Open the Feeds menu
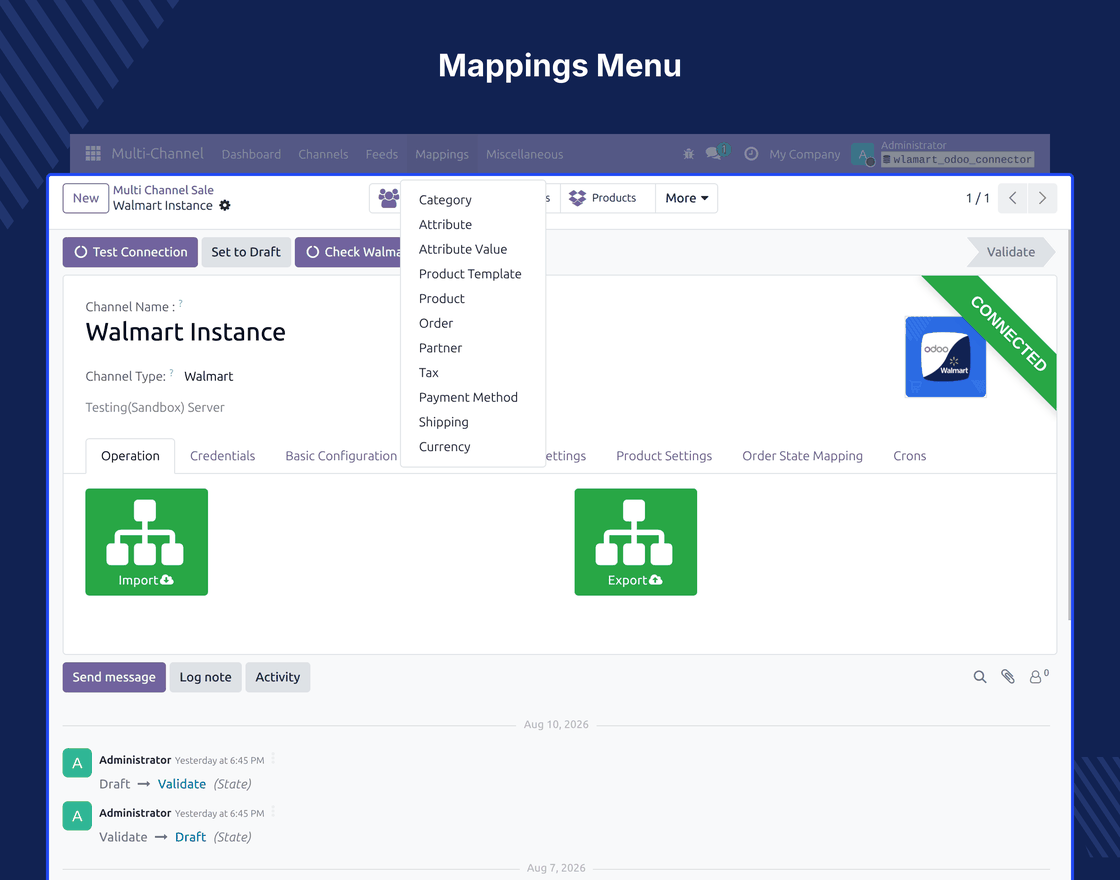This screenshot has width=1120, height=880. tap(382, 154)
